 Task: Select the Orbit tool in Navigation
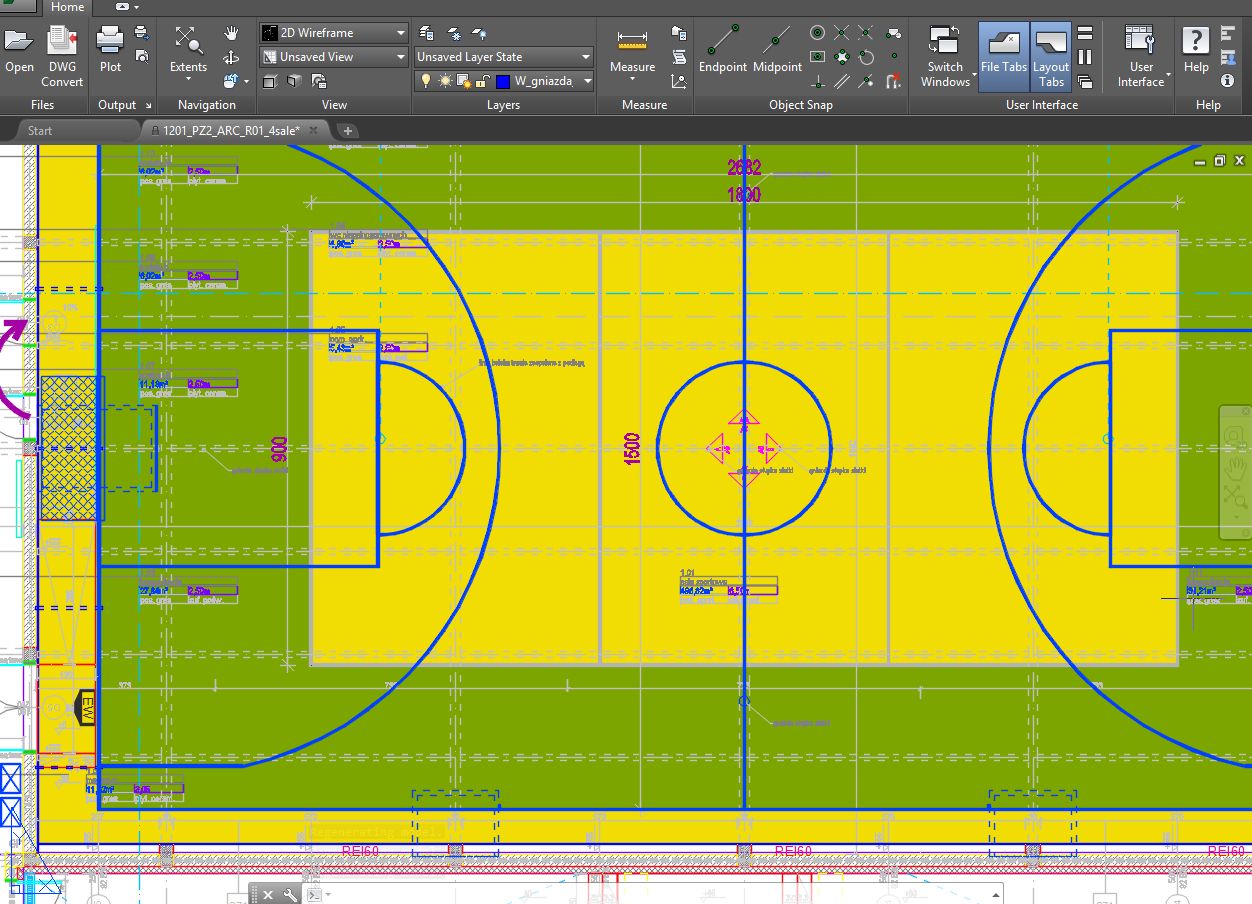231,58
